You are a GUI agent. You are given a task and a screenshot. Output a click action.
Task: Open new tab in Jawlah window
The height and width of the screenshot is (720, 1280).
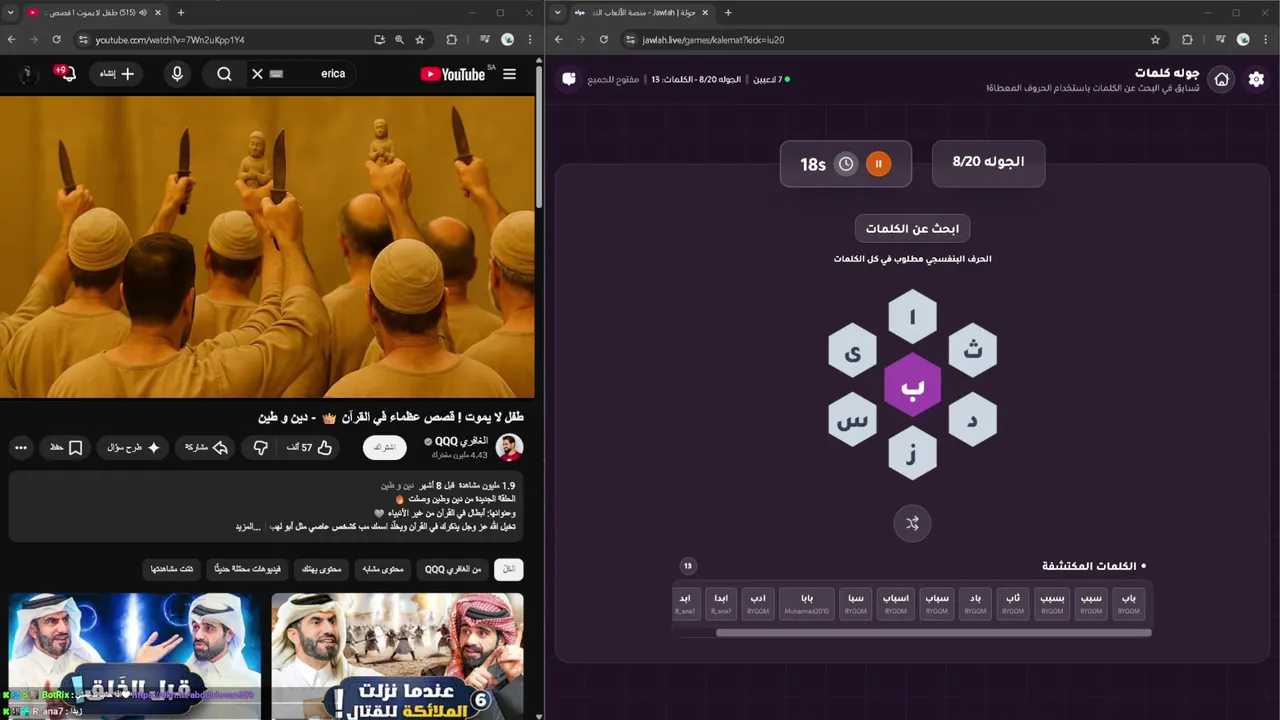pos(728,13)
